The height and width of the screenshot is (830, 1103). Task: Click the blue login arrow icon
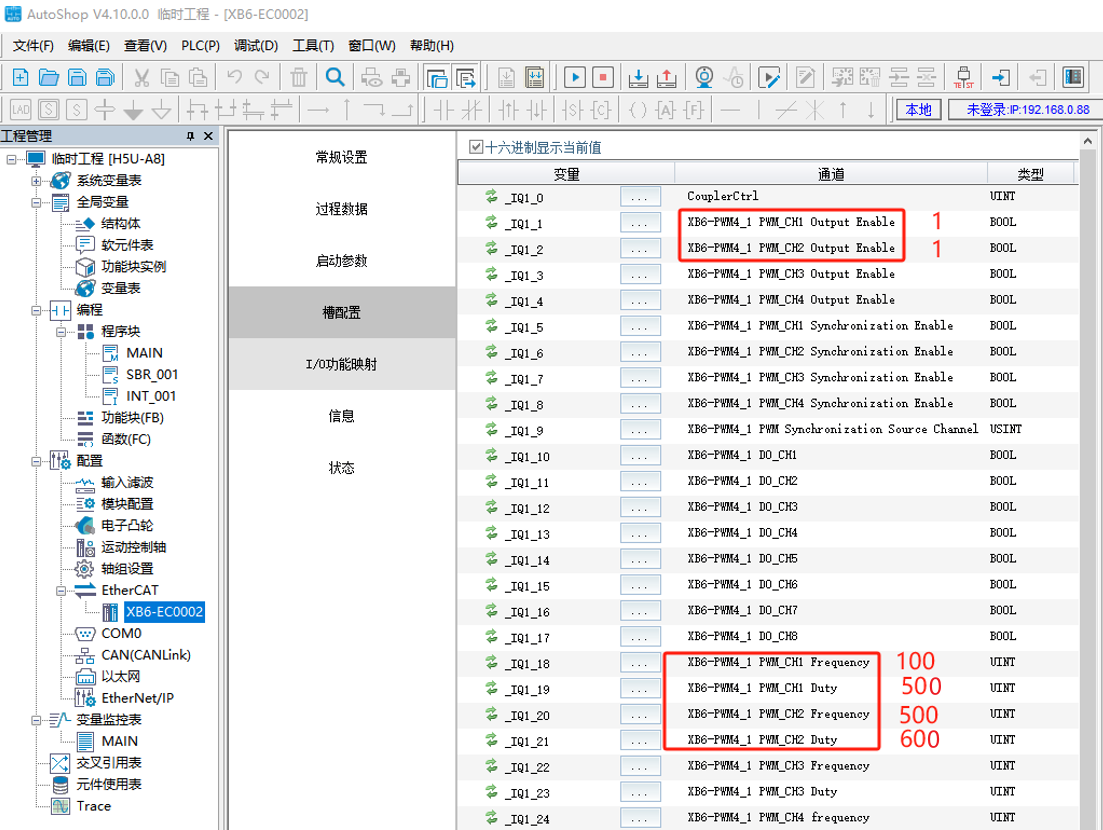coord(1000,77)
